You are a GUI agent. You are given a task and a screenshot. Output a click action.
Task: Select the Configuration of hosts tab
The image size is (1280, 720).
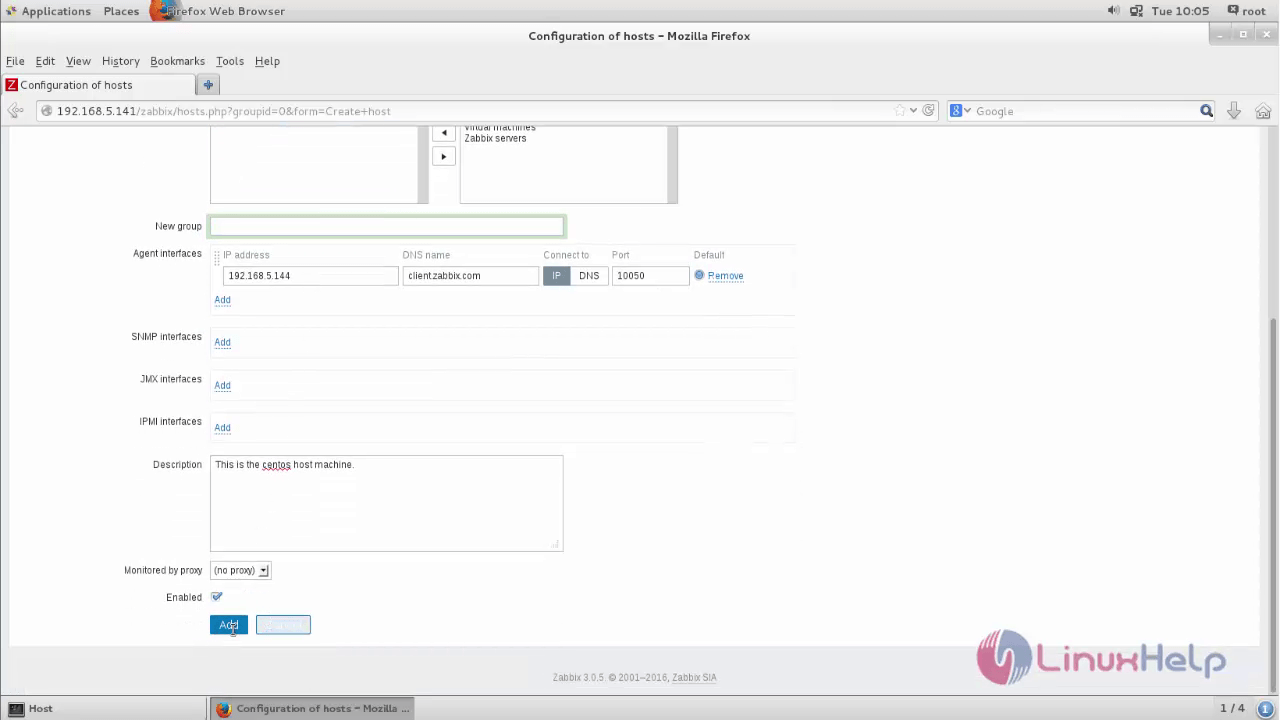point(98,85)
